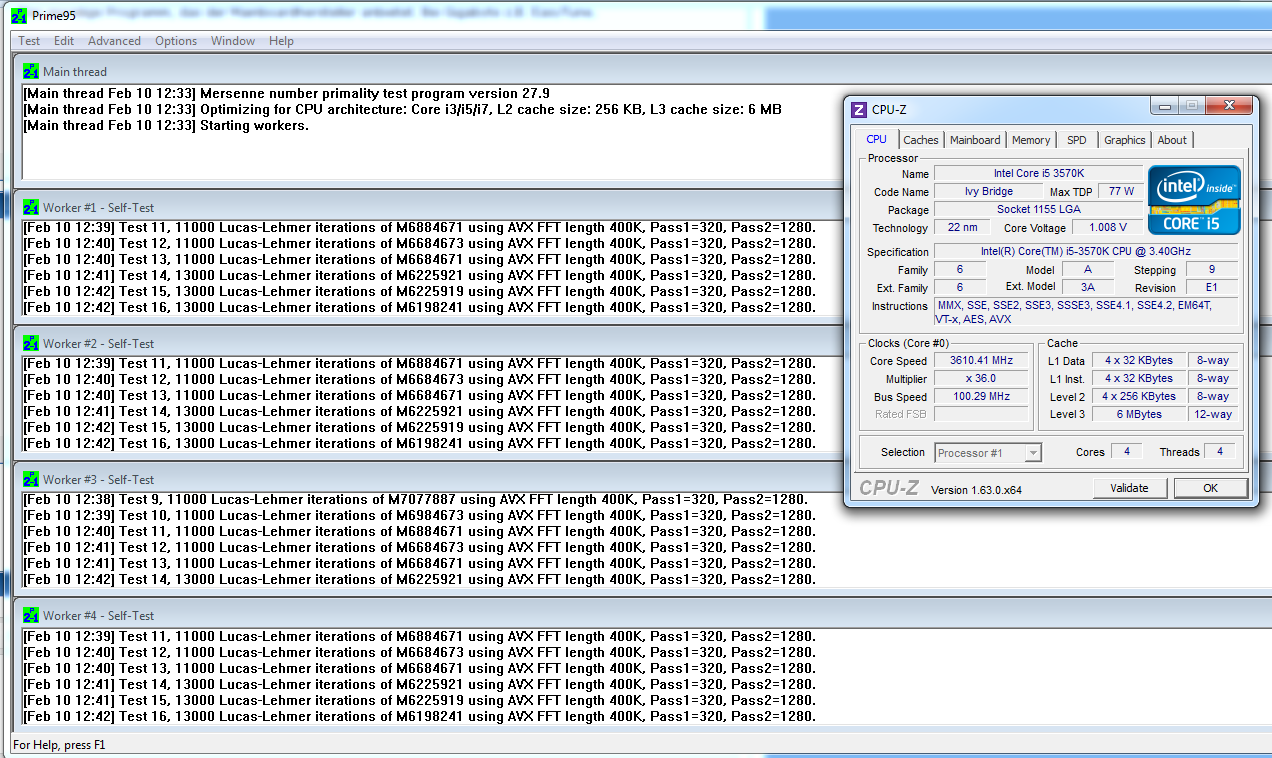Click the Package field Socket 1155 LGA
The height and width of the screenshot is (758, 1272).
(x=1038, y=210)
